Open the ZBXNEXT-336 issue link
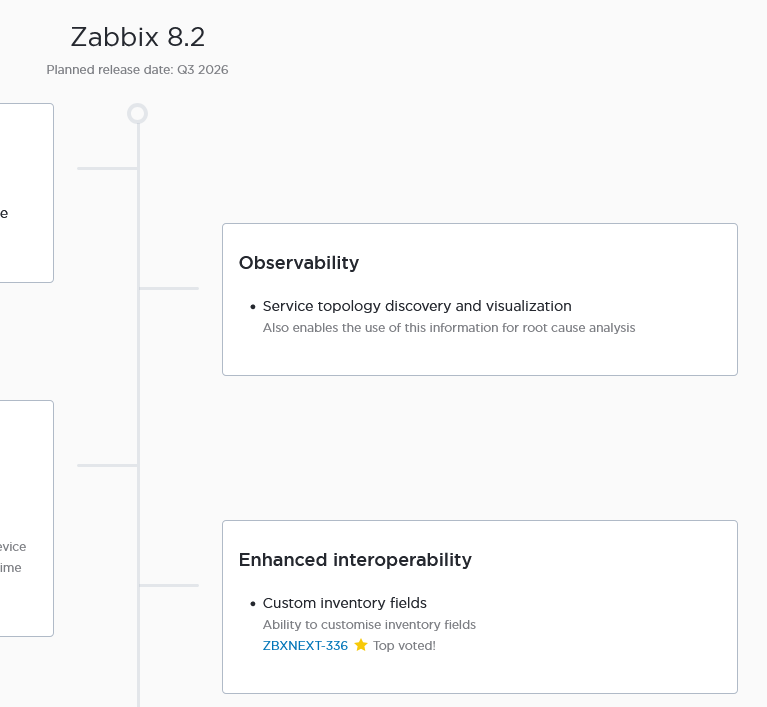This screenshot has width=767, height=707. click(305, 646)
